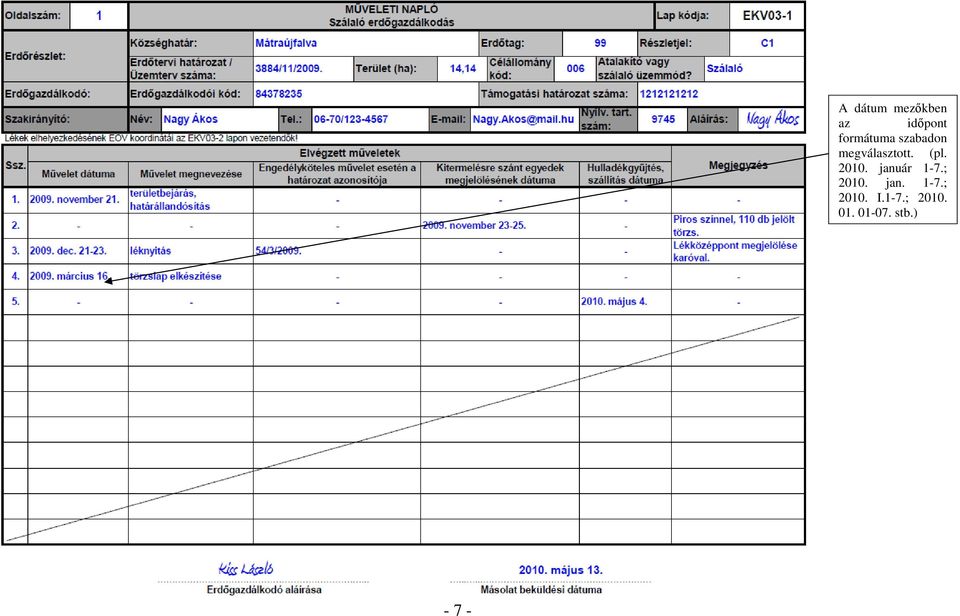
Task: Select the Szakirányító name Nagy Ákos
Action: click(219, 119)
